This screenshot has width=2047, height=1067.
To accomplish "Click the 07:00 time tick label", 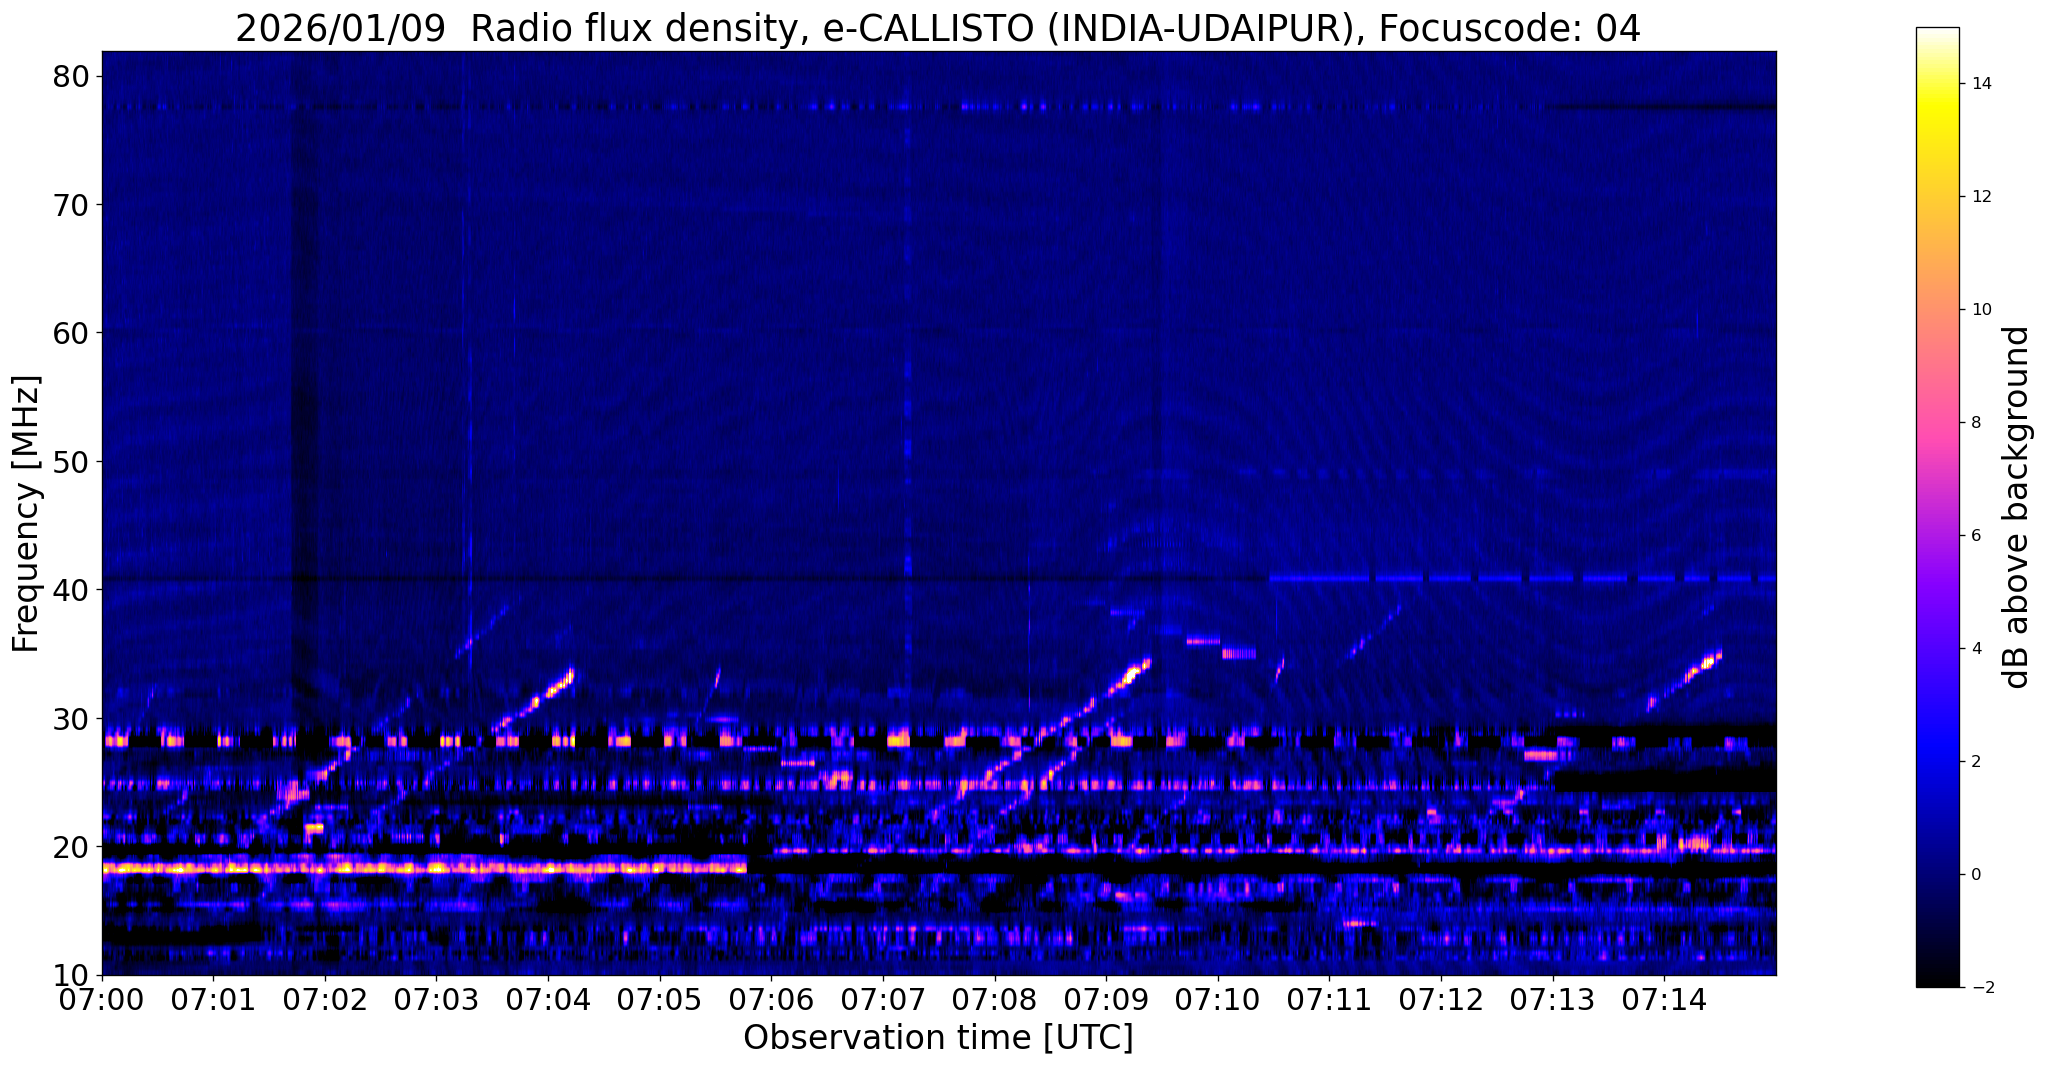I will pos(102,999).
